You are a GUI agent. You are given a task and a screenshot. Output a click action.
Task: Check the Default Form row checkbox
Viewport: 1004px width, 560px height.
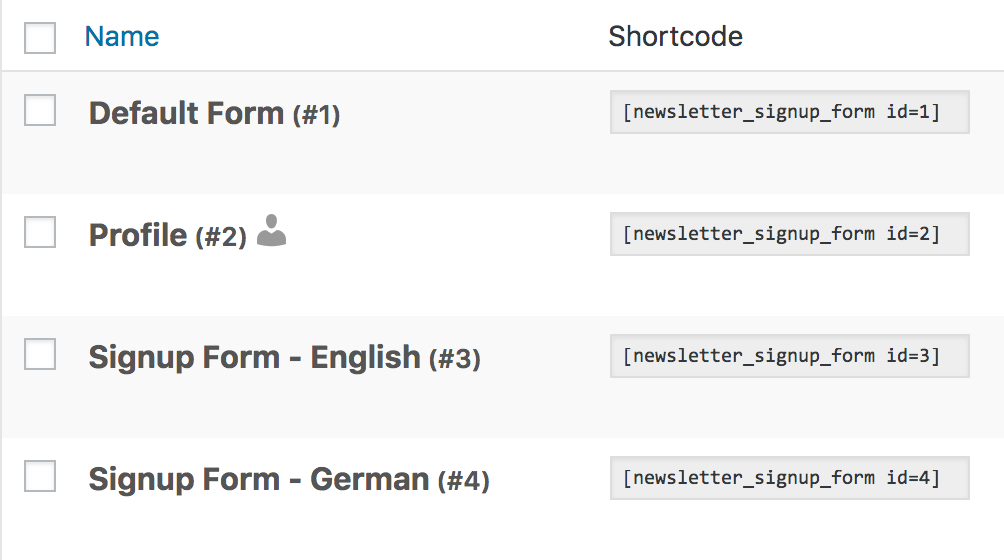pyautogui.click(x=40, y=111)
